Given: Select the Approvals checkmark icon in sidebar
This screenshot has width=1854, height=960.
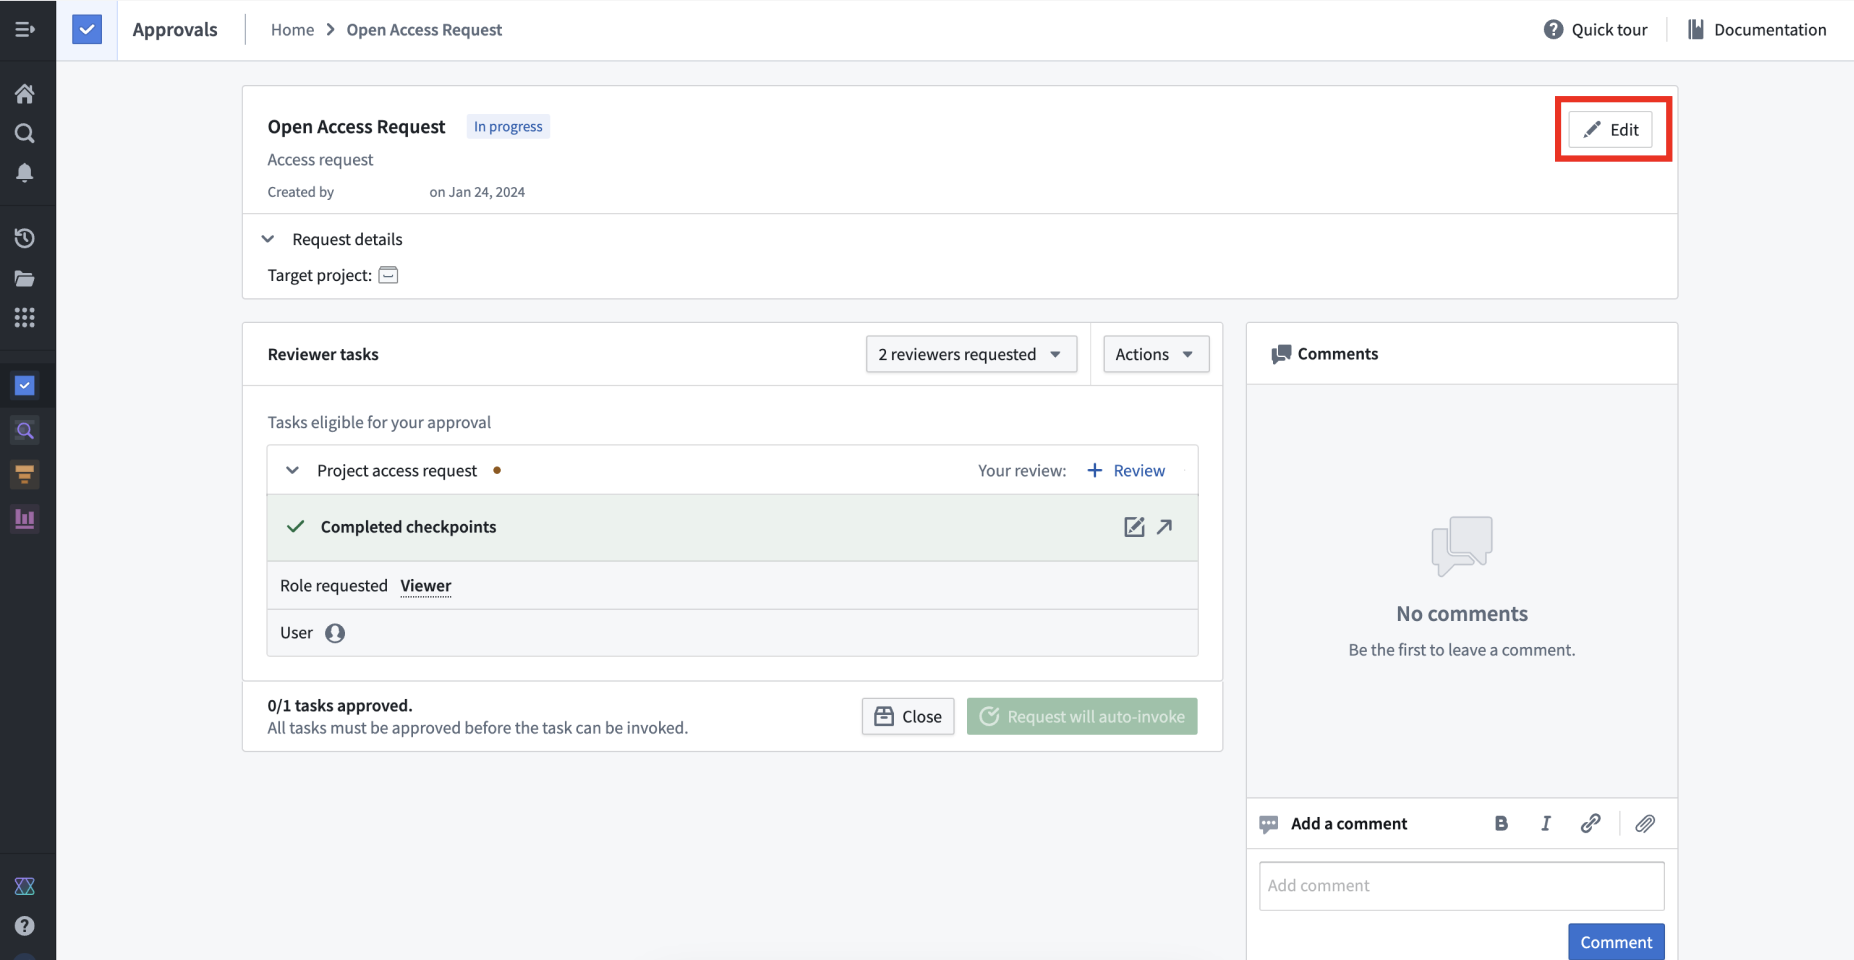Looking at the screenshot, I should 25,385.
